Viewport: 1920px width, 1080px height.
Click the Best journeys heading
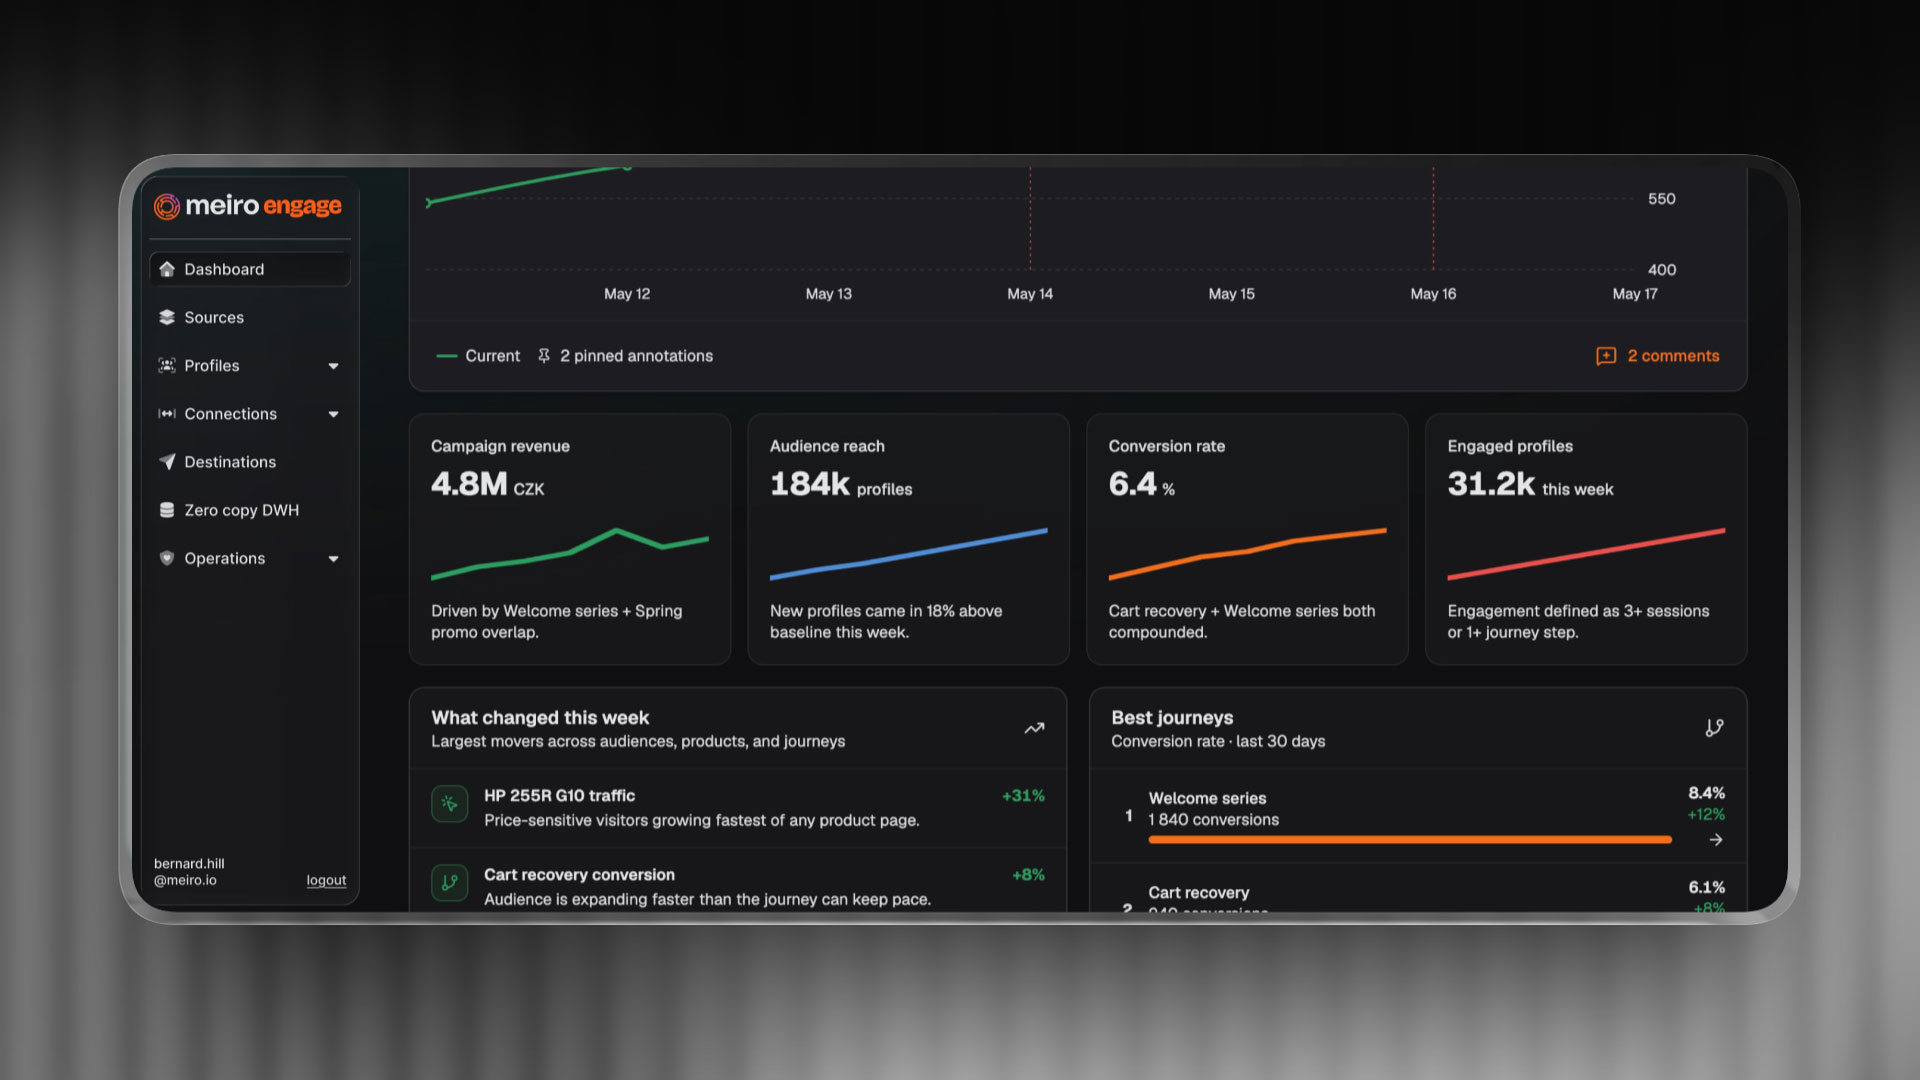1172,718
